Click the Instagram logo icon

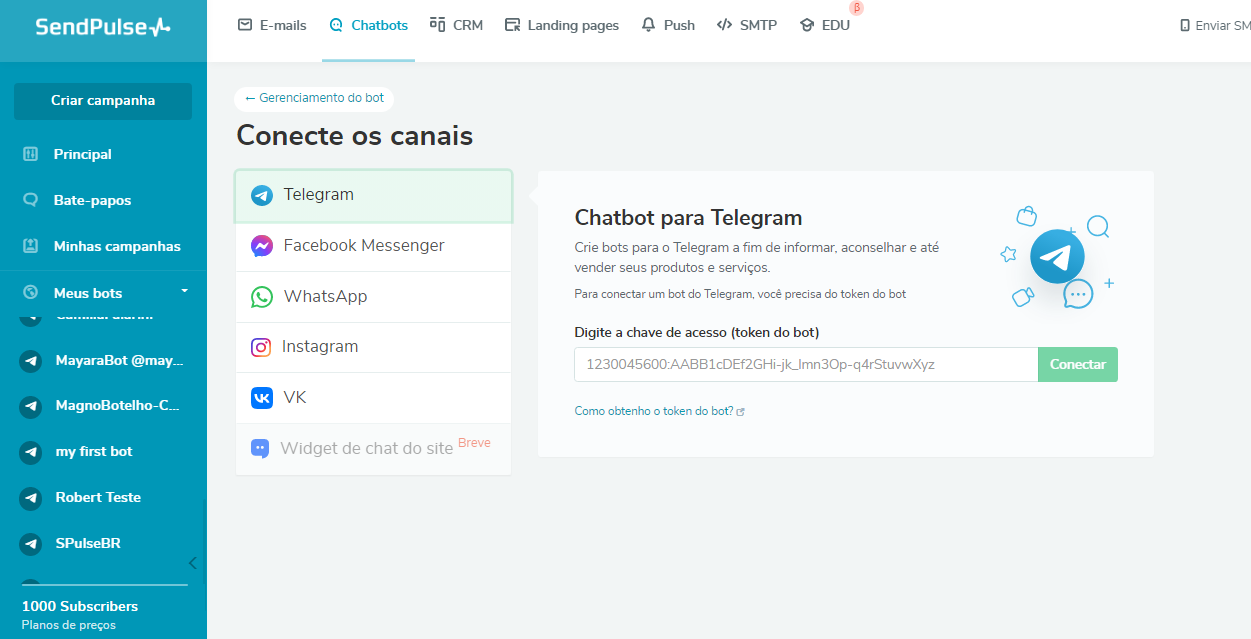tap(261, 347)
